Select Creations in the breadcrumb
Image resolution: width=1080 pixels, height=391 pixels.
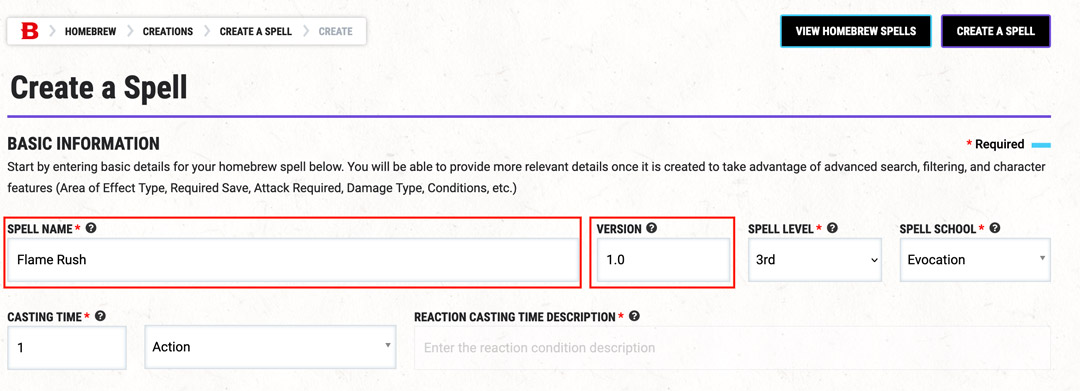[x=168, y=31]
